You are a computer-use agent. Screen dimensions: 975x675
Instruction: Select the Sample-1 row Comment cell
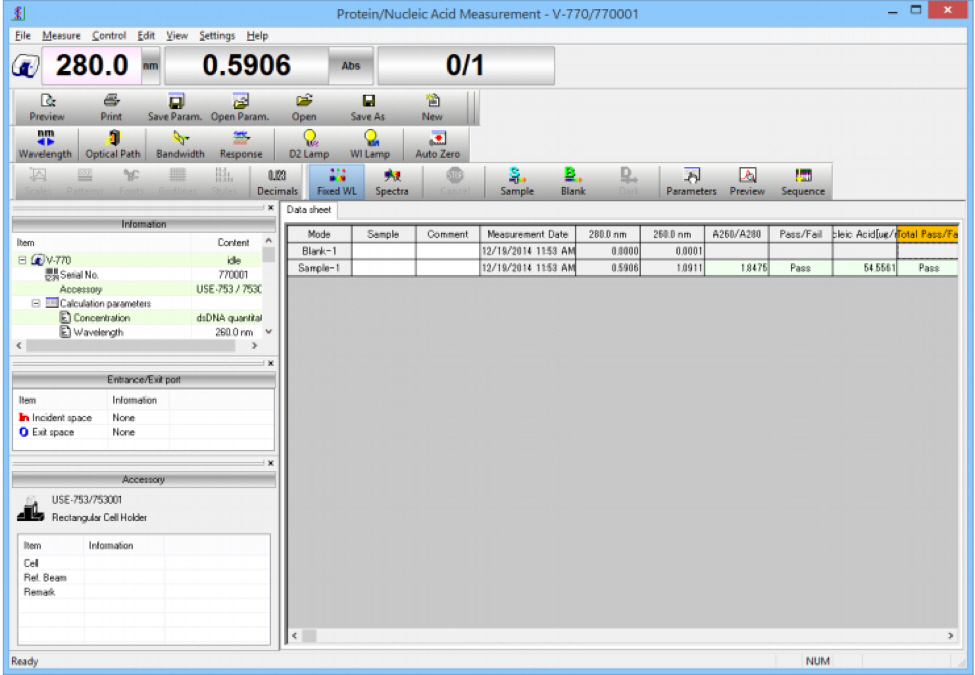pos(447,268)
